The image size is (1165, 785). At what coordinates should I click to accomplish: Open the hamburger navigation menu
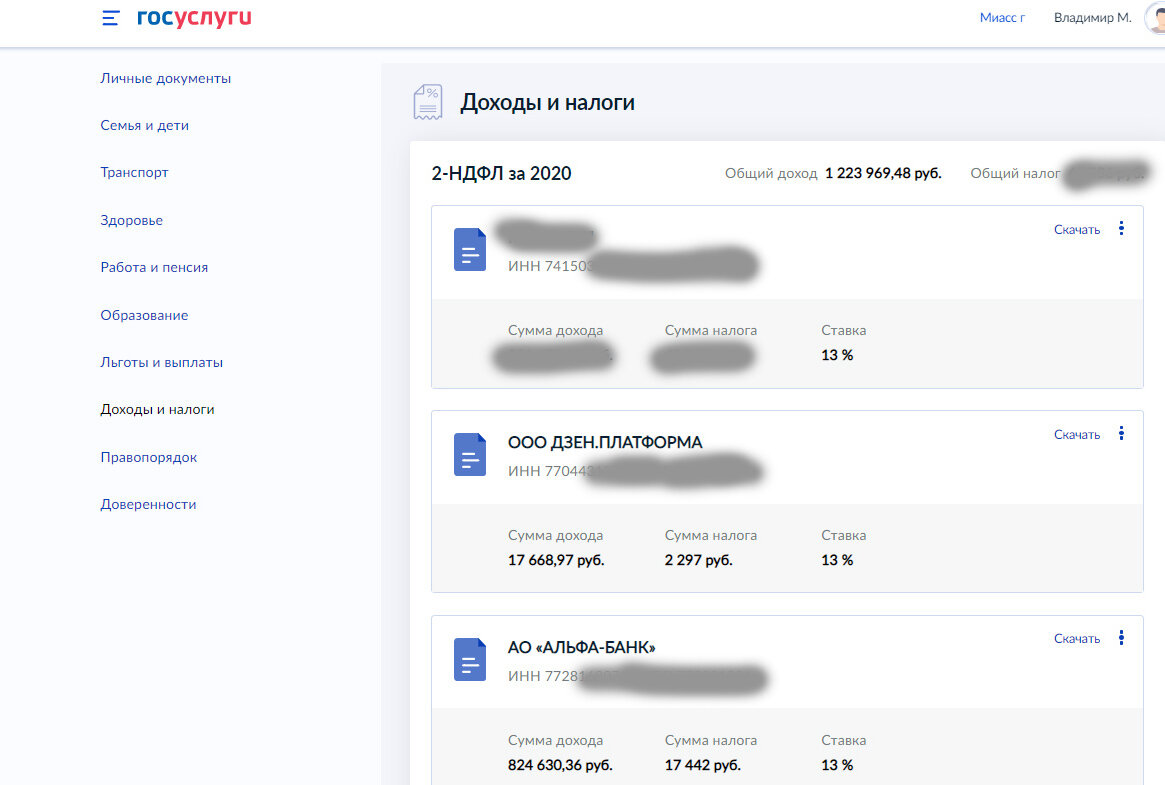pyautogui.click(x=110, y=17)
